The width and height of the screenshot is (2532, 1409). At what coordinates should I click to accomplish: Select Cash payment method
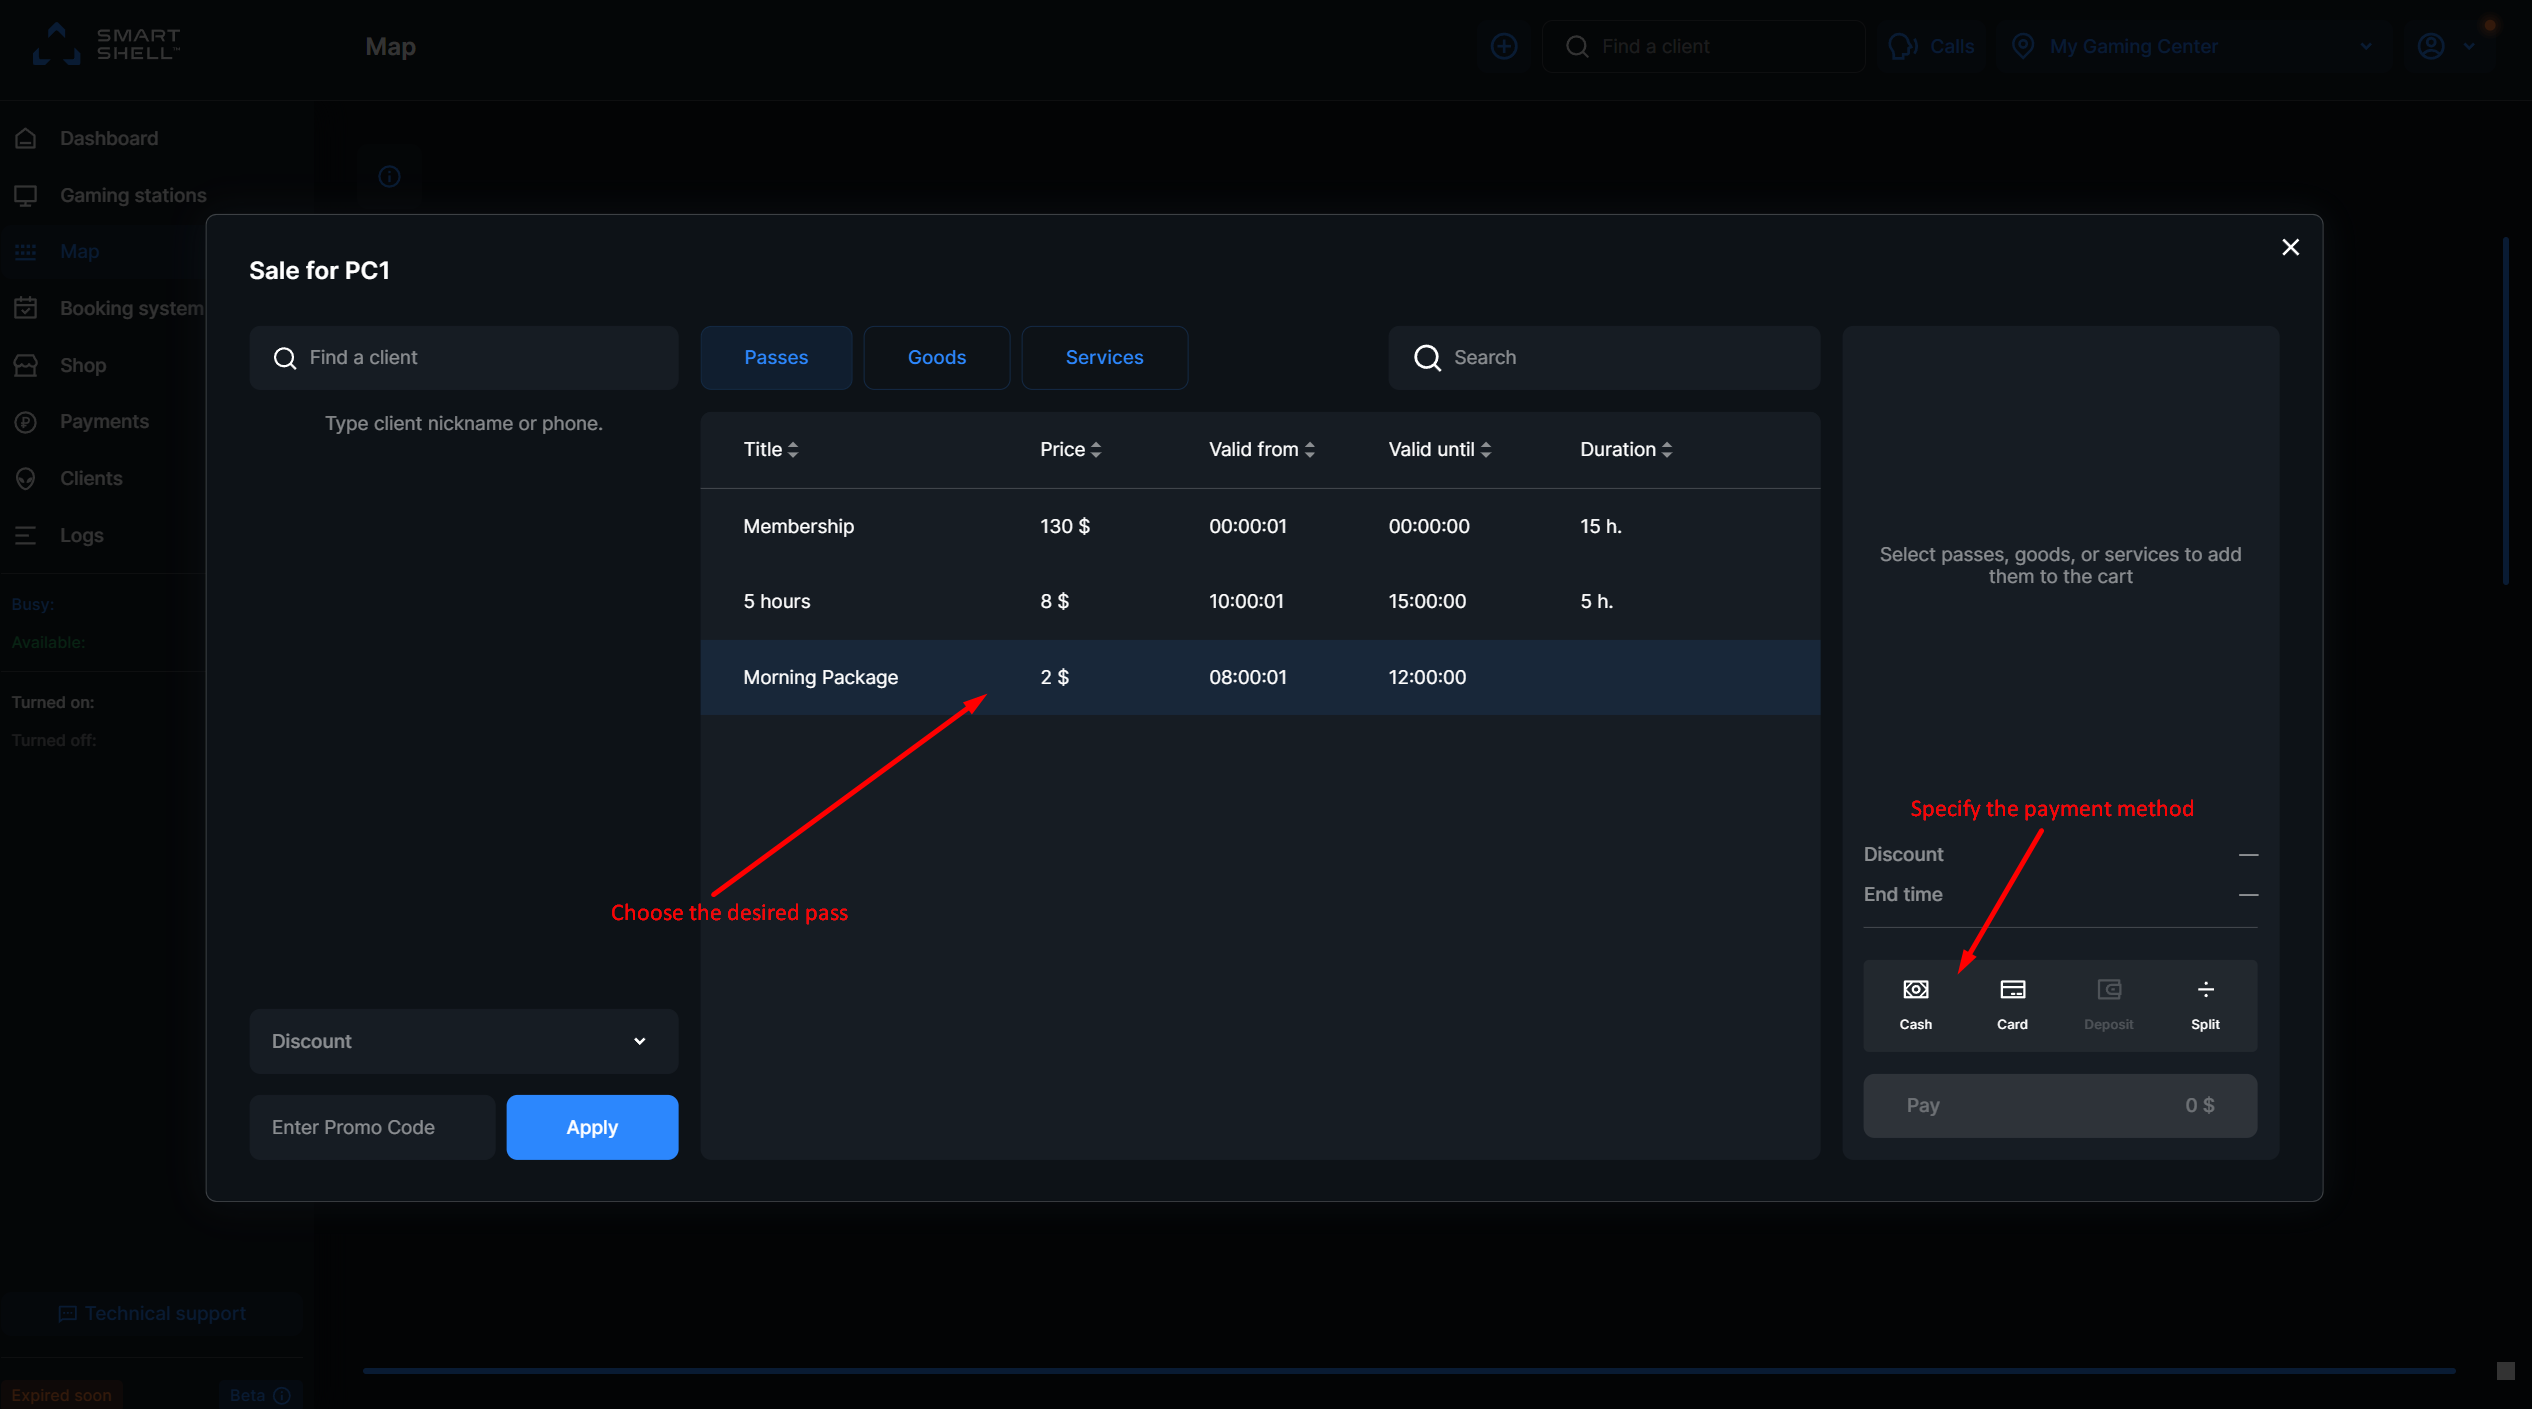pos(1914,1003)
